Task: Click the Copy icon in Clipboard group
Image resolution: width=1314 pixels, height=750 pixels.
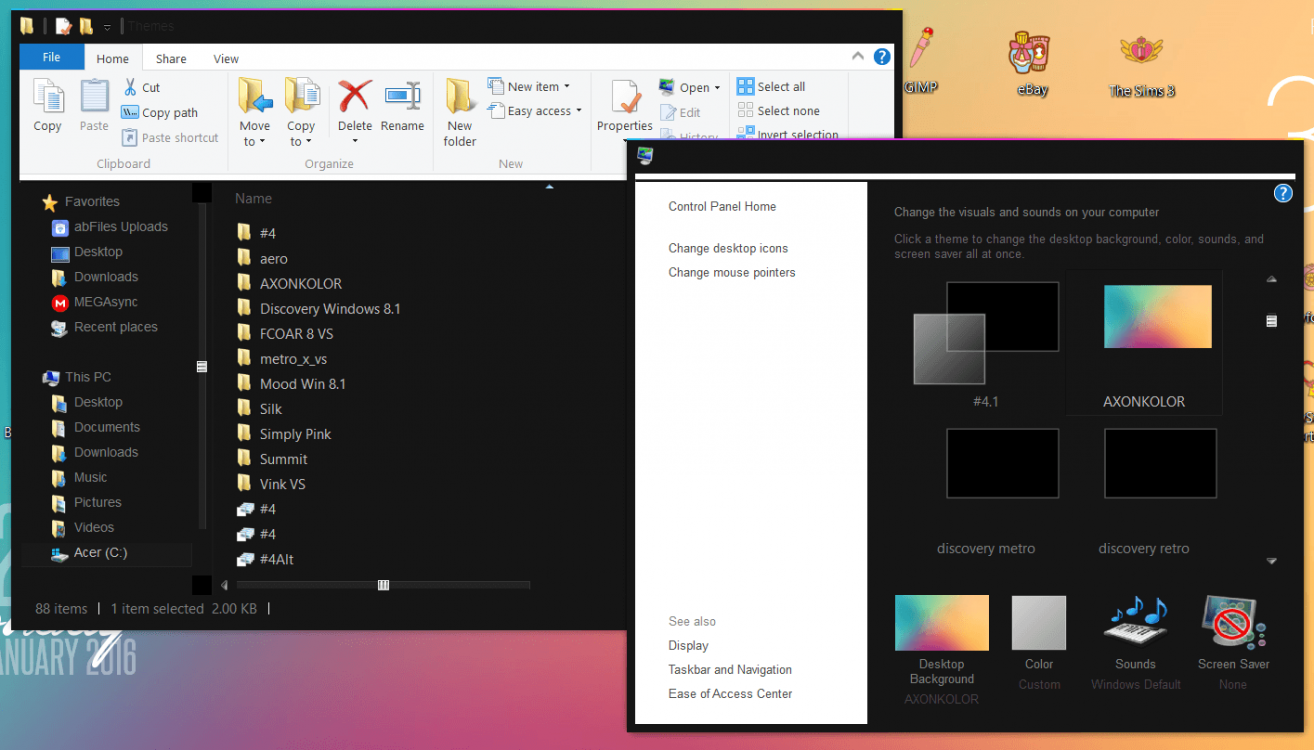Action: coord(48,97)
